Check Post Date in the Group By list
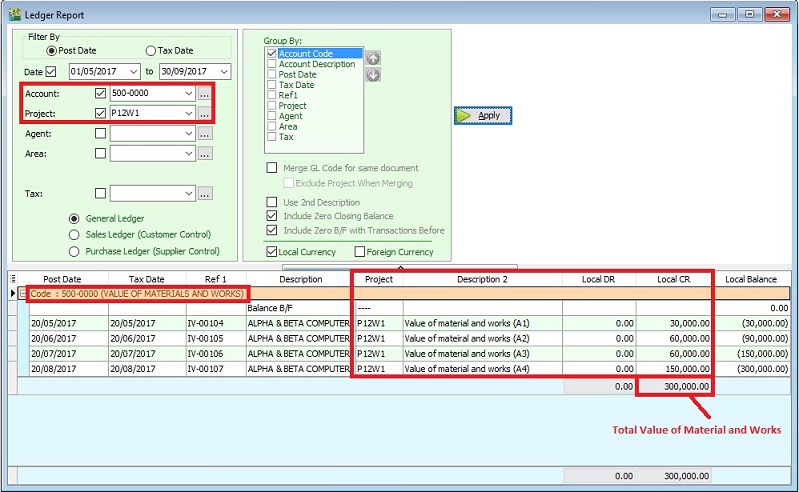Screen dimensions: 799x492 tap(272, 75)
